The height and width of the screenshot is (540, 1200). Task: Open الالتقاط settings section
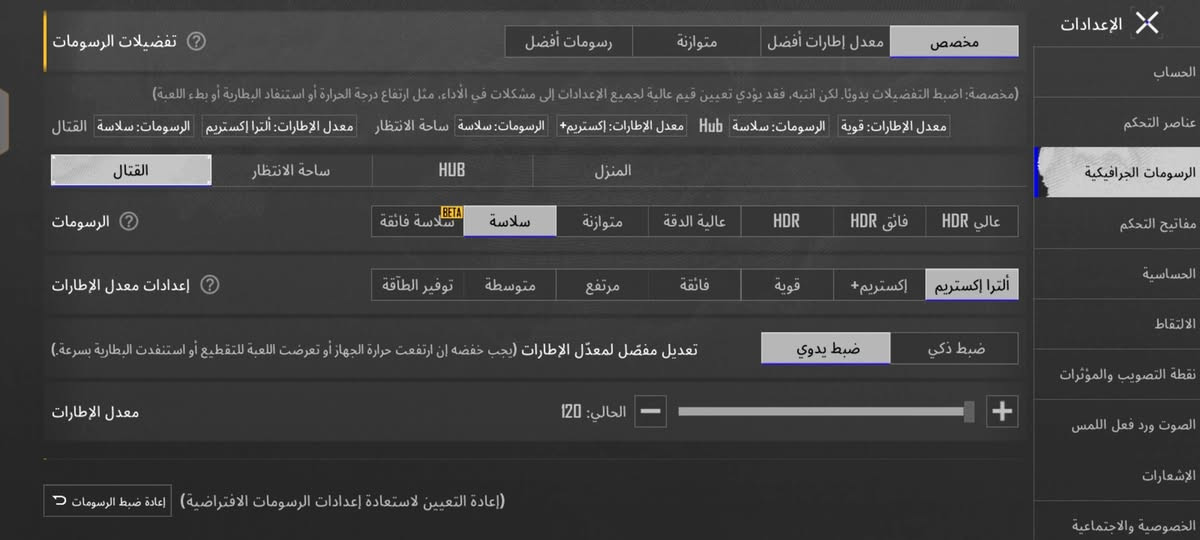(1116, 324)
